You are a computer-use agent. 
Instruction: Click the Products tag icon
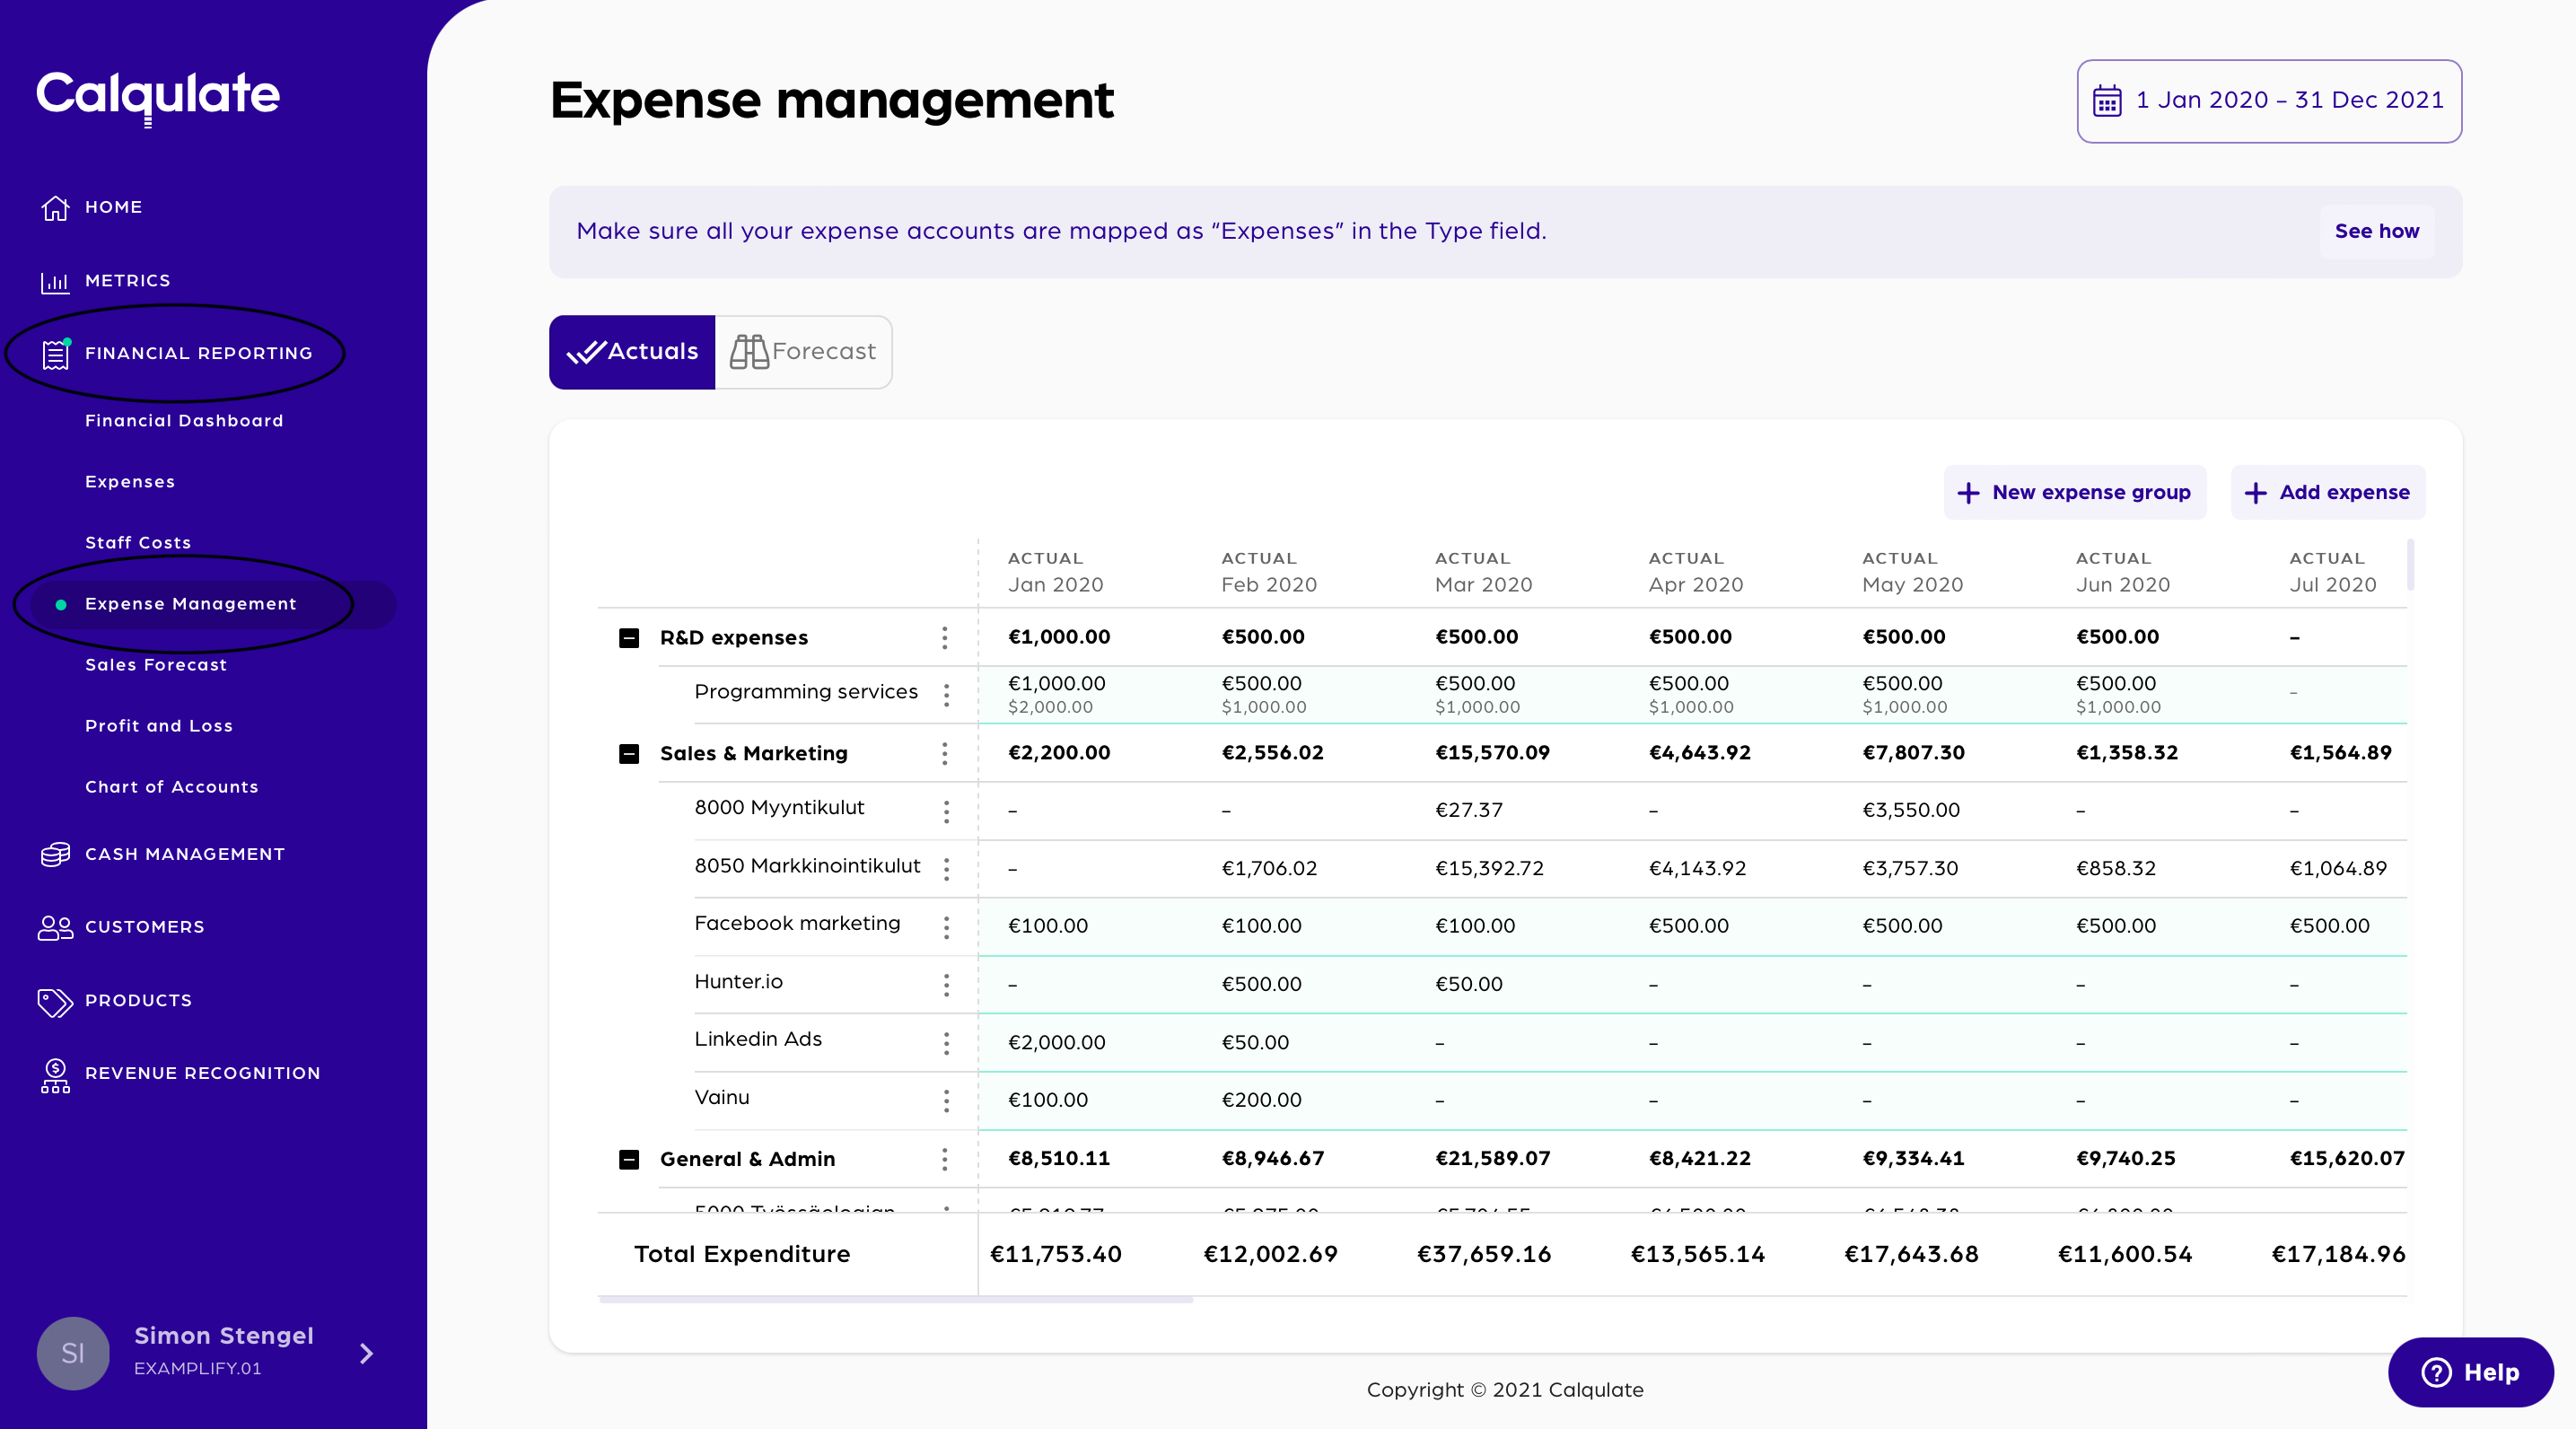[55, 1001]
